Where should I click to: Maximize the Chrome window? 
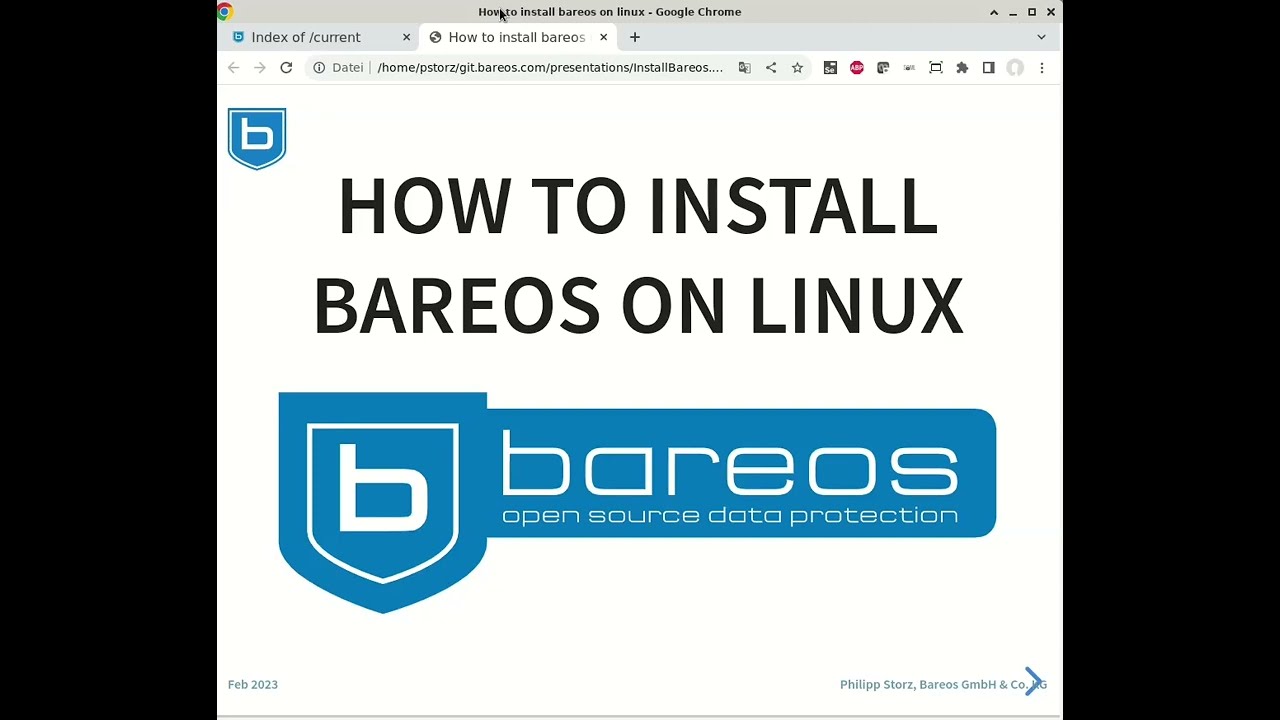coord(1032,12)
